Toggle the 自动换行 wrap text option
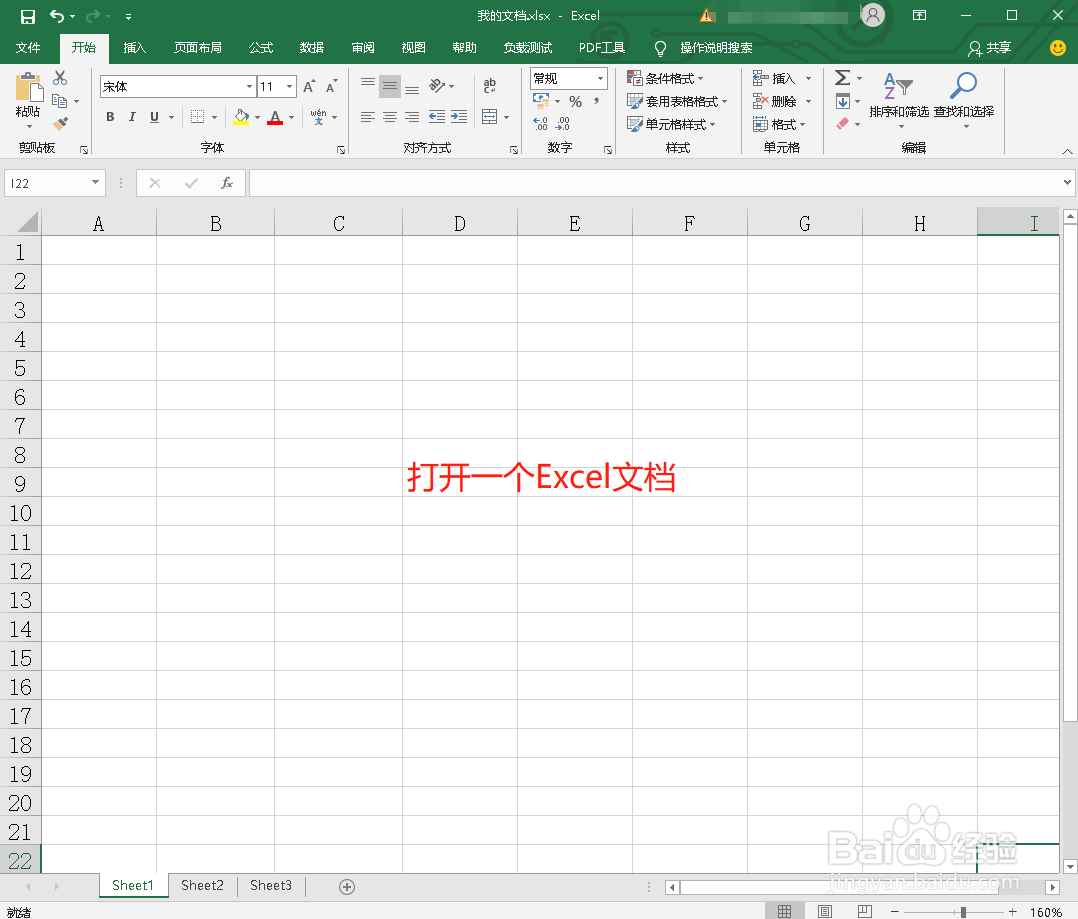 (489, 86)
